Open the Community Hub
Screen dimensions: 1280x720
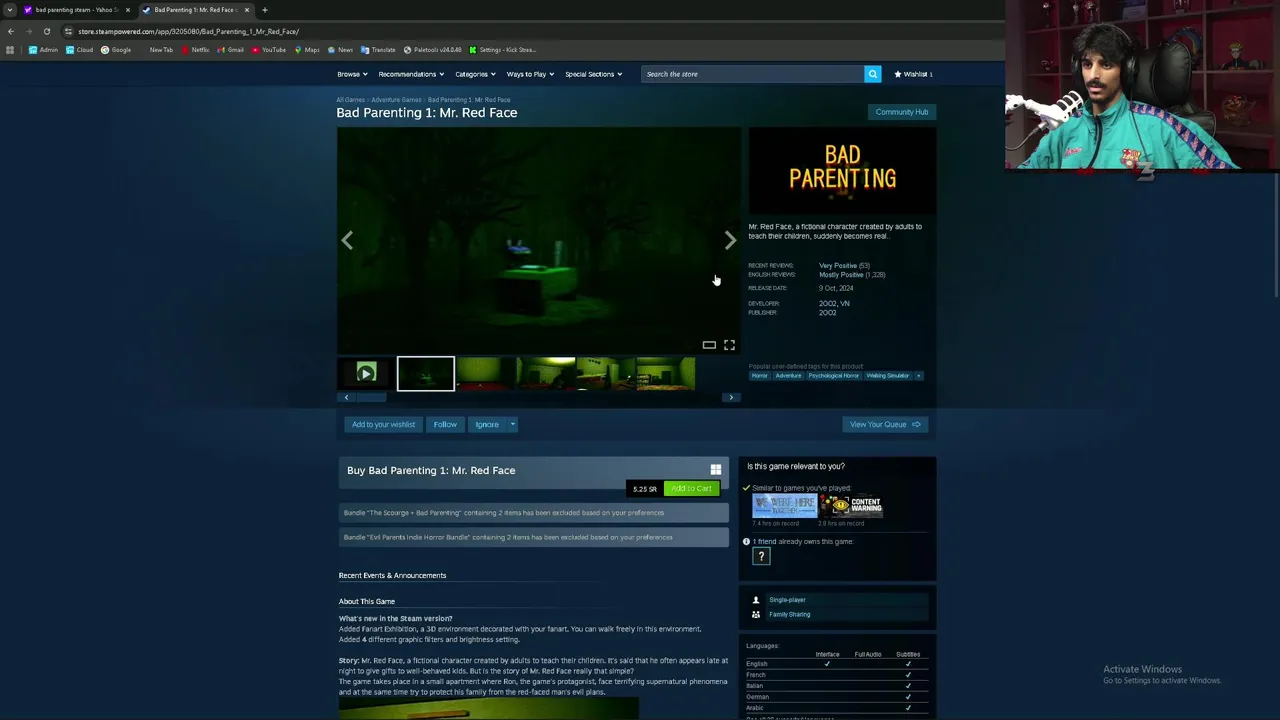901,112
